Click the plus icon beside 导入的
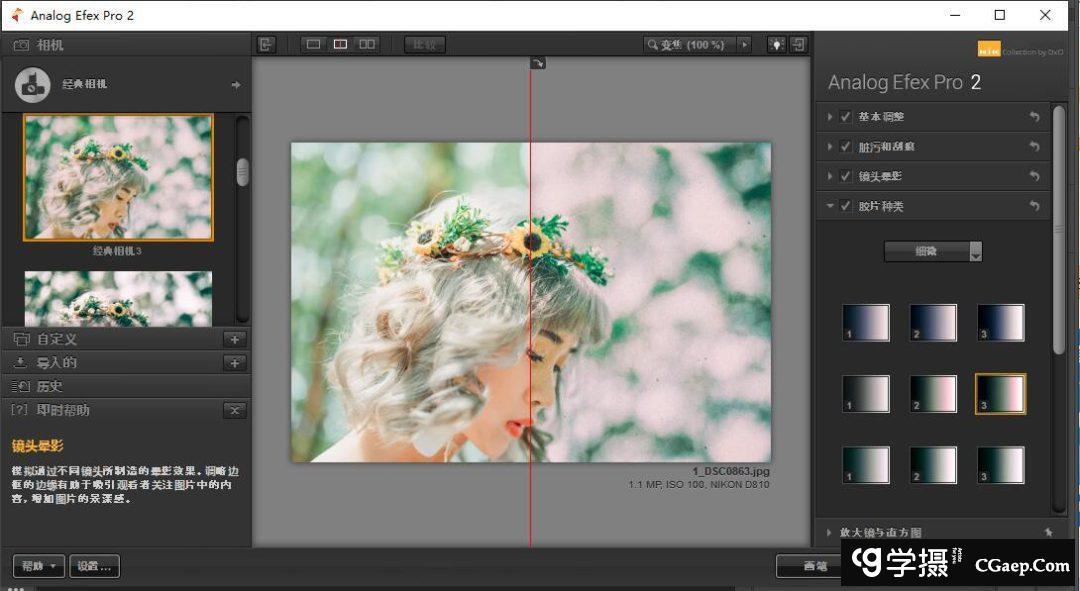 coord(234,363)
